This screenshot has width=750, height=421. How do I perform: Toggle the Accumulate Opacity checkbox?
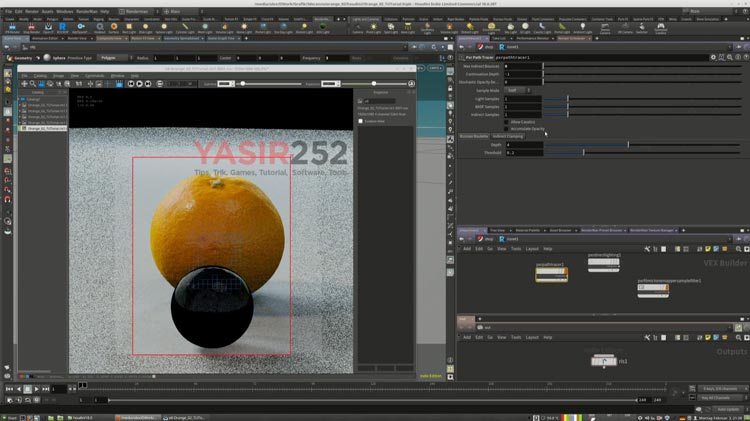click(506, 128)
